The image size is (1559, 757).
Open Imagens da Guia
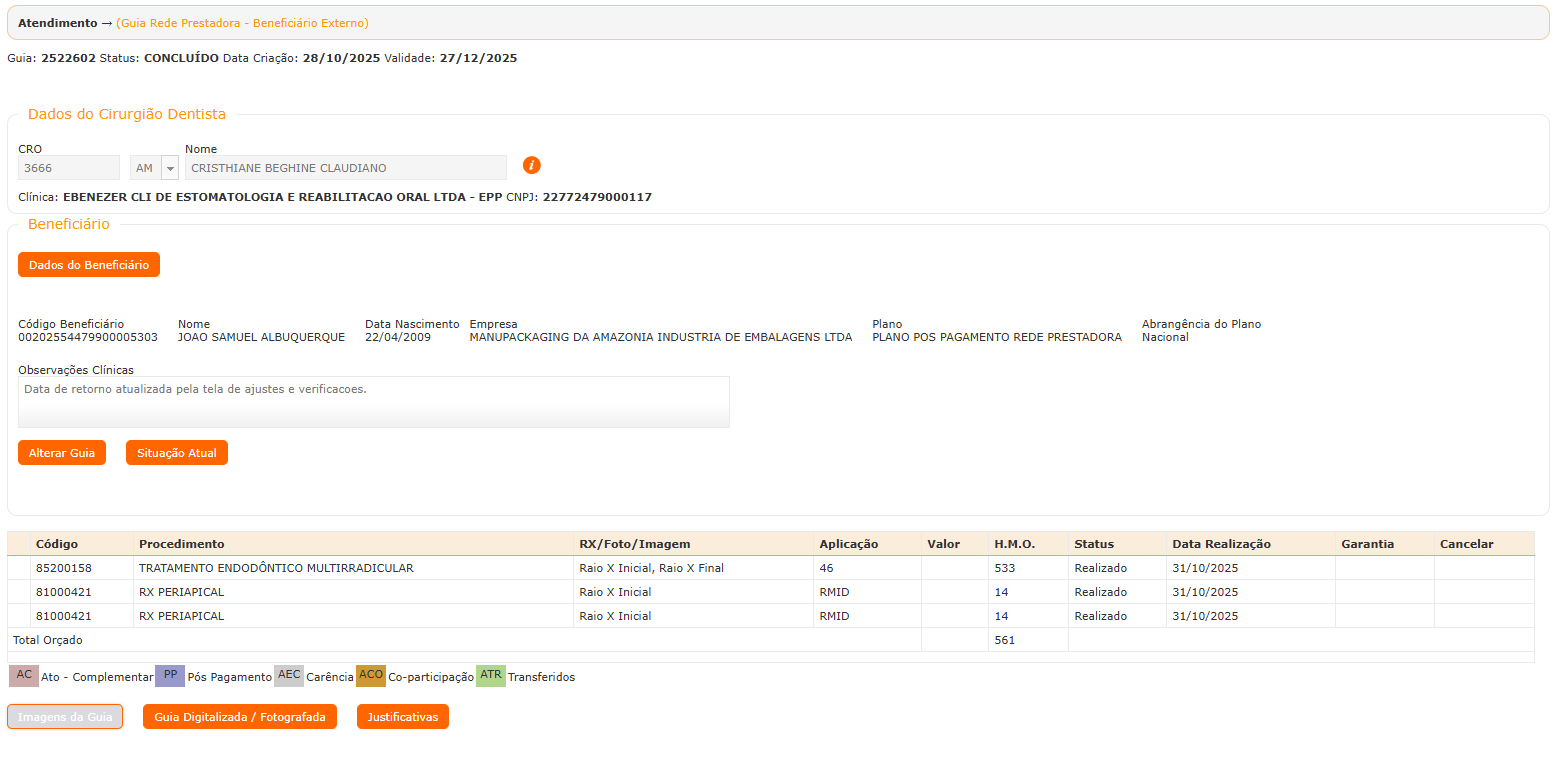coord(65,717)
